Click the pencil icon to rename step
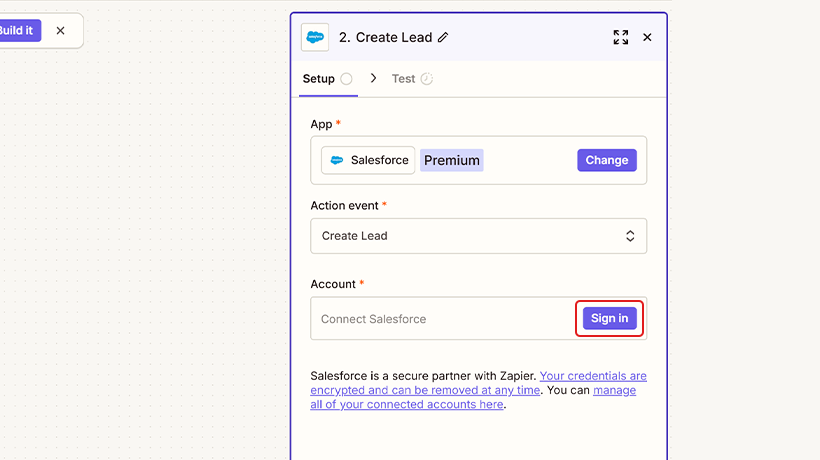The height and width of the screenshot is (460, 820). [443, 38]
